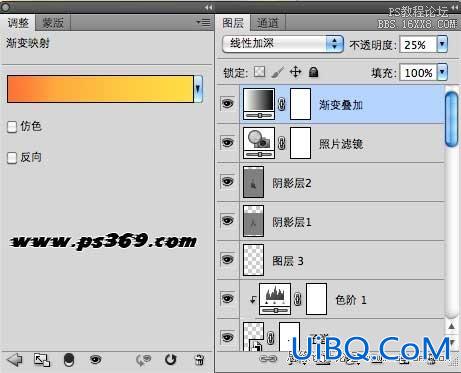Click chain link of 渐变叠加 layer
The height and width of the screenshot is (373, 461).
pyautogui.click(x=282, y=104)
